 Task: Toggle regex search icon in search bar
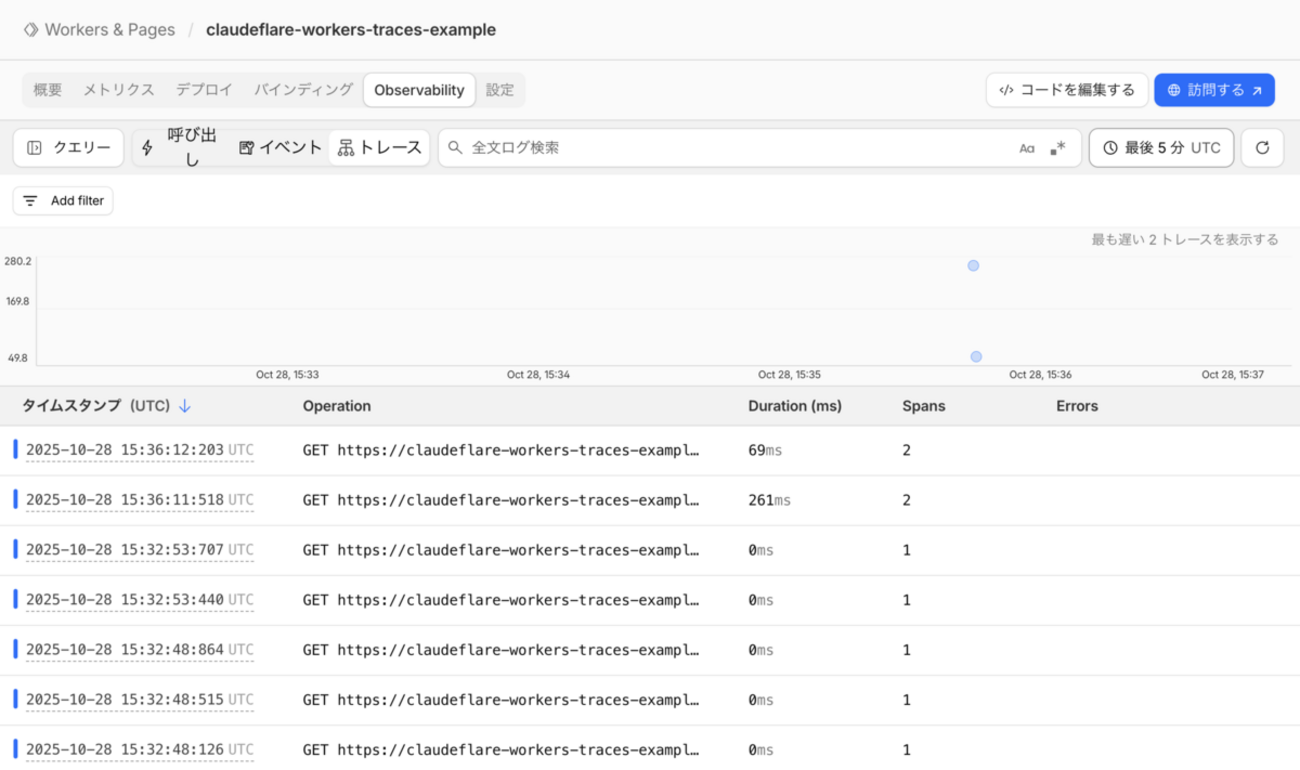click(1058, 148)
